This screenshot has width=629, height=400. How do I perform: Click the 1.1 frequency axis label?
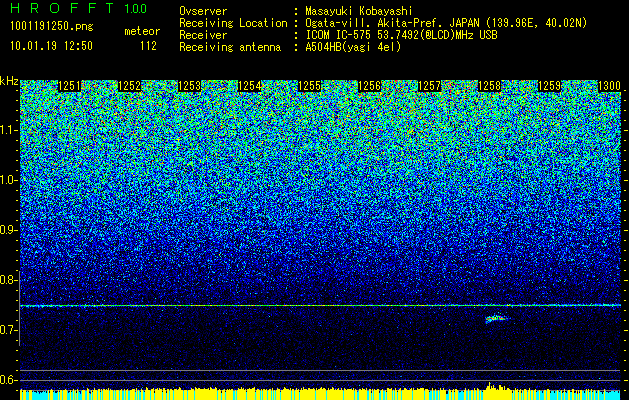9,130
